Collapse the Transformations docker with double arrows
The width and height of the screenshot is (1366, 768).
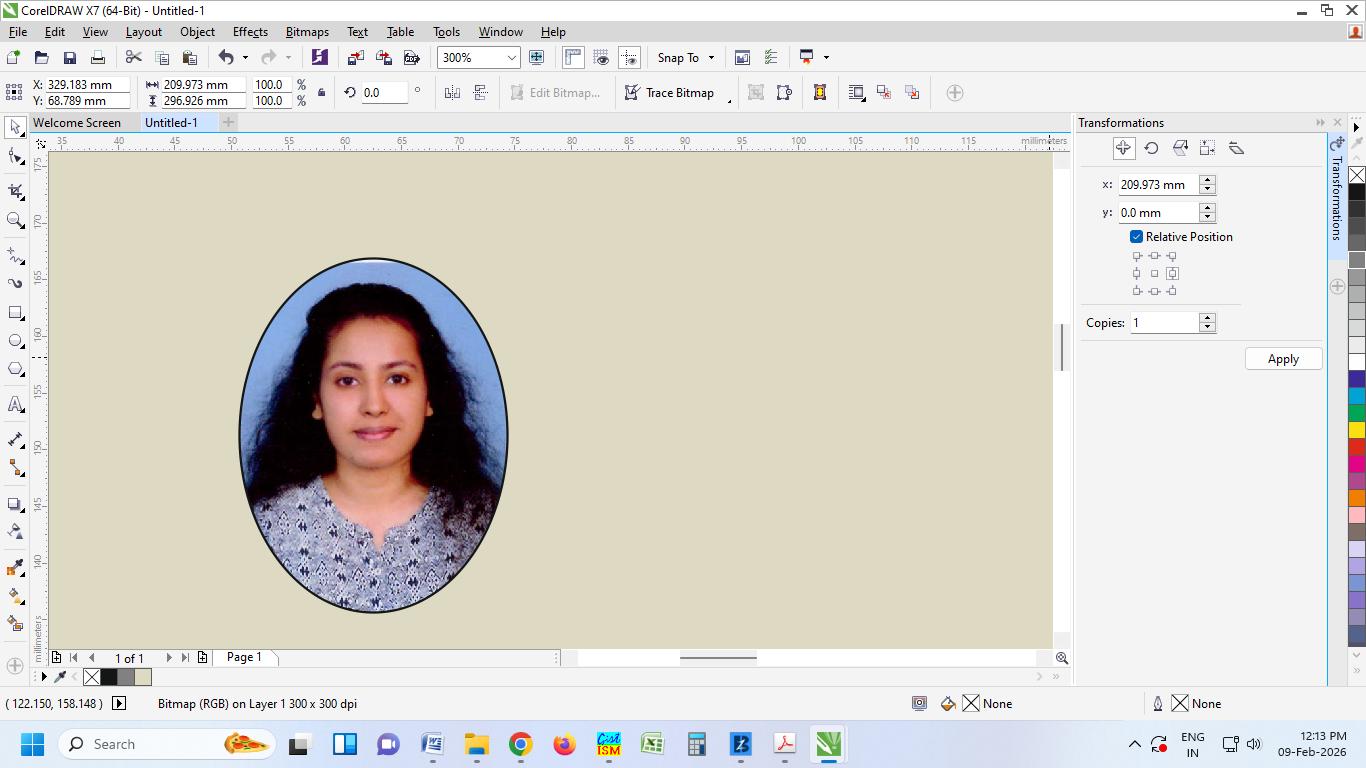[x=1320, y=123]
